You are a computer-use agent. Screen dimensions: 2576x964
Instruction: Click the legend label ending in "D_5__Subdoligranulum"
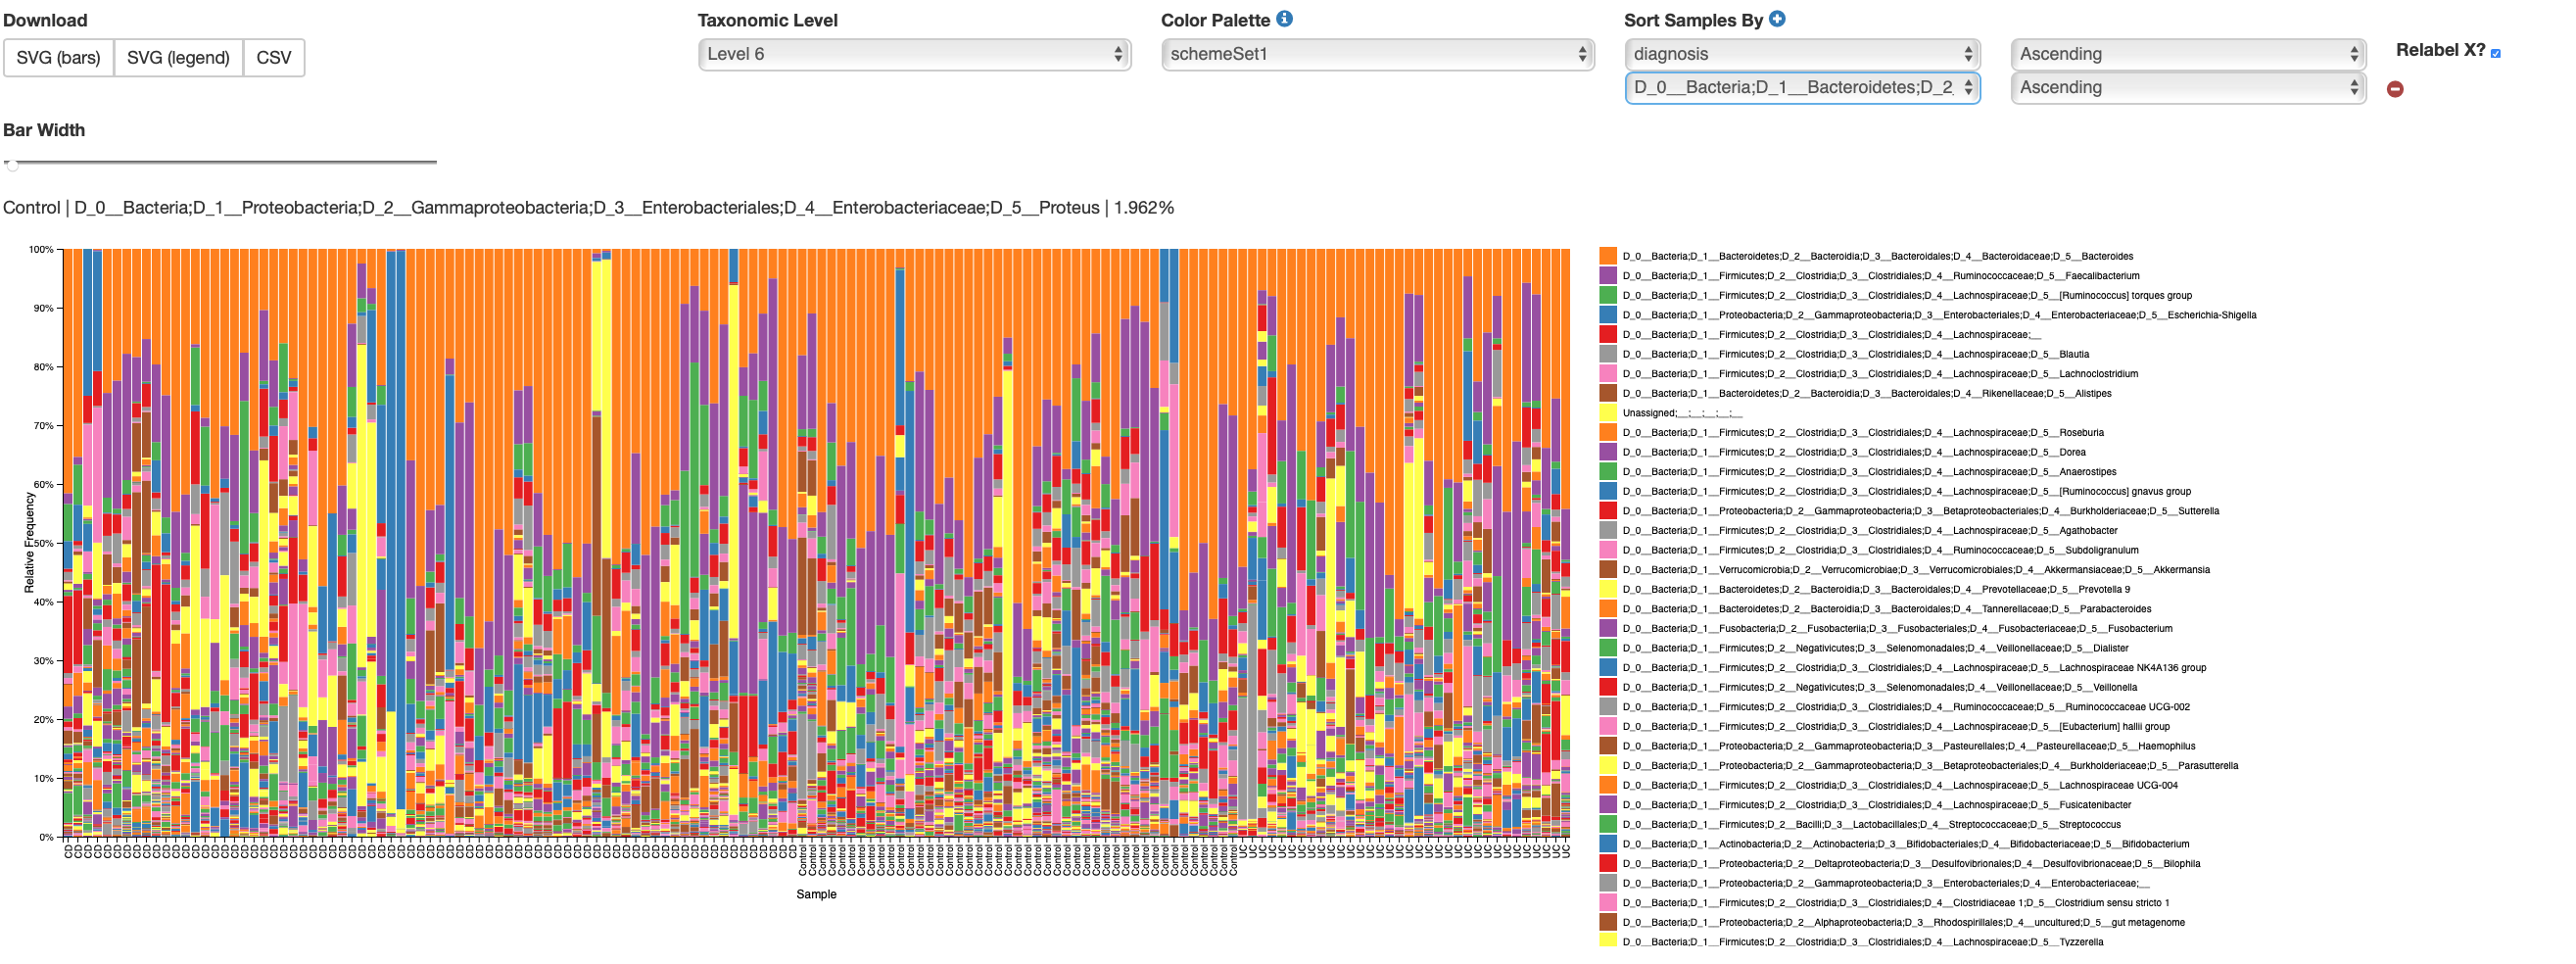click(x=1881, y=550)
